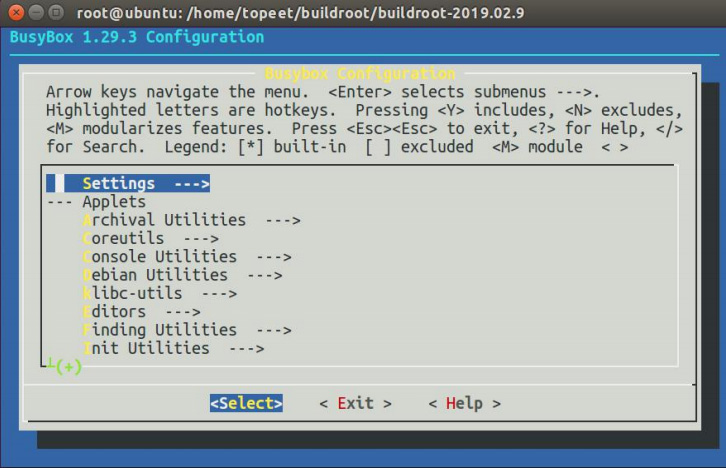Open the Editors submenu
The width and height of the screenshot is (726, 468).
(142, 312)
